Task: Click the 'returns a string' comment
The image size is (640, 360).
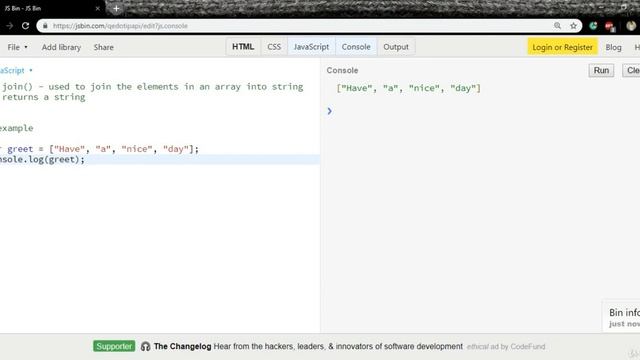Action: coord(44,97)
